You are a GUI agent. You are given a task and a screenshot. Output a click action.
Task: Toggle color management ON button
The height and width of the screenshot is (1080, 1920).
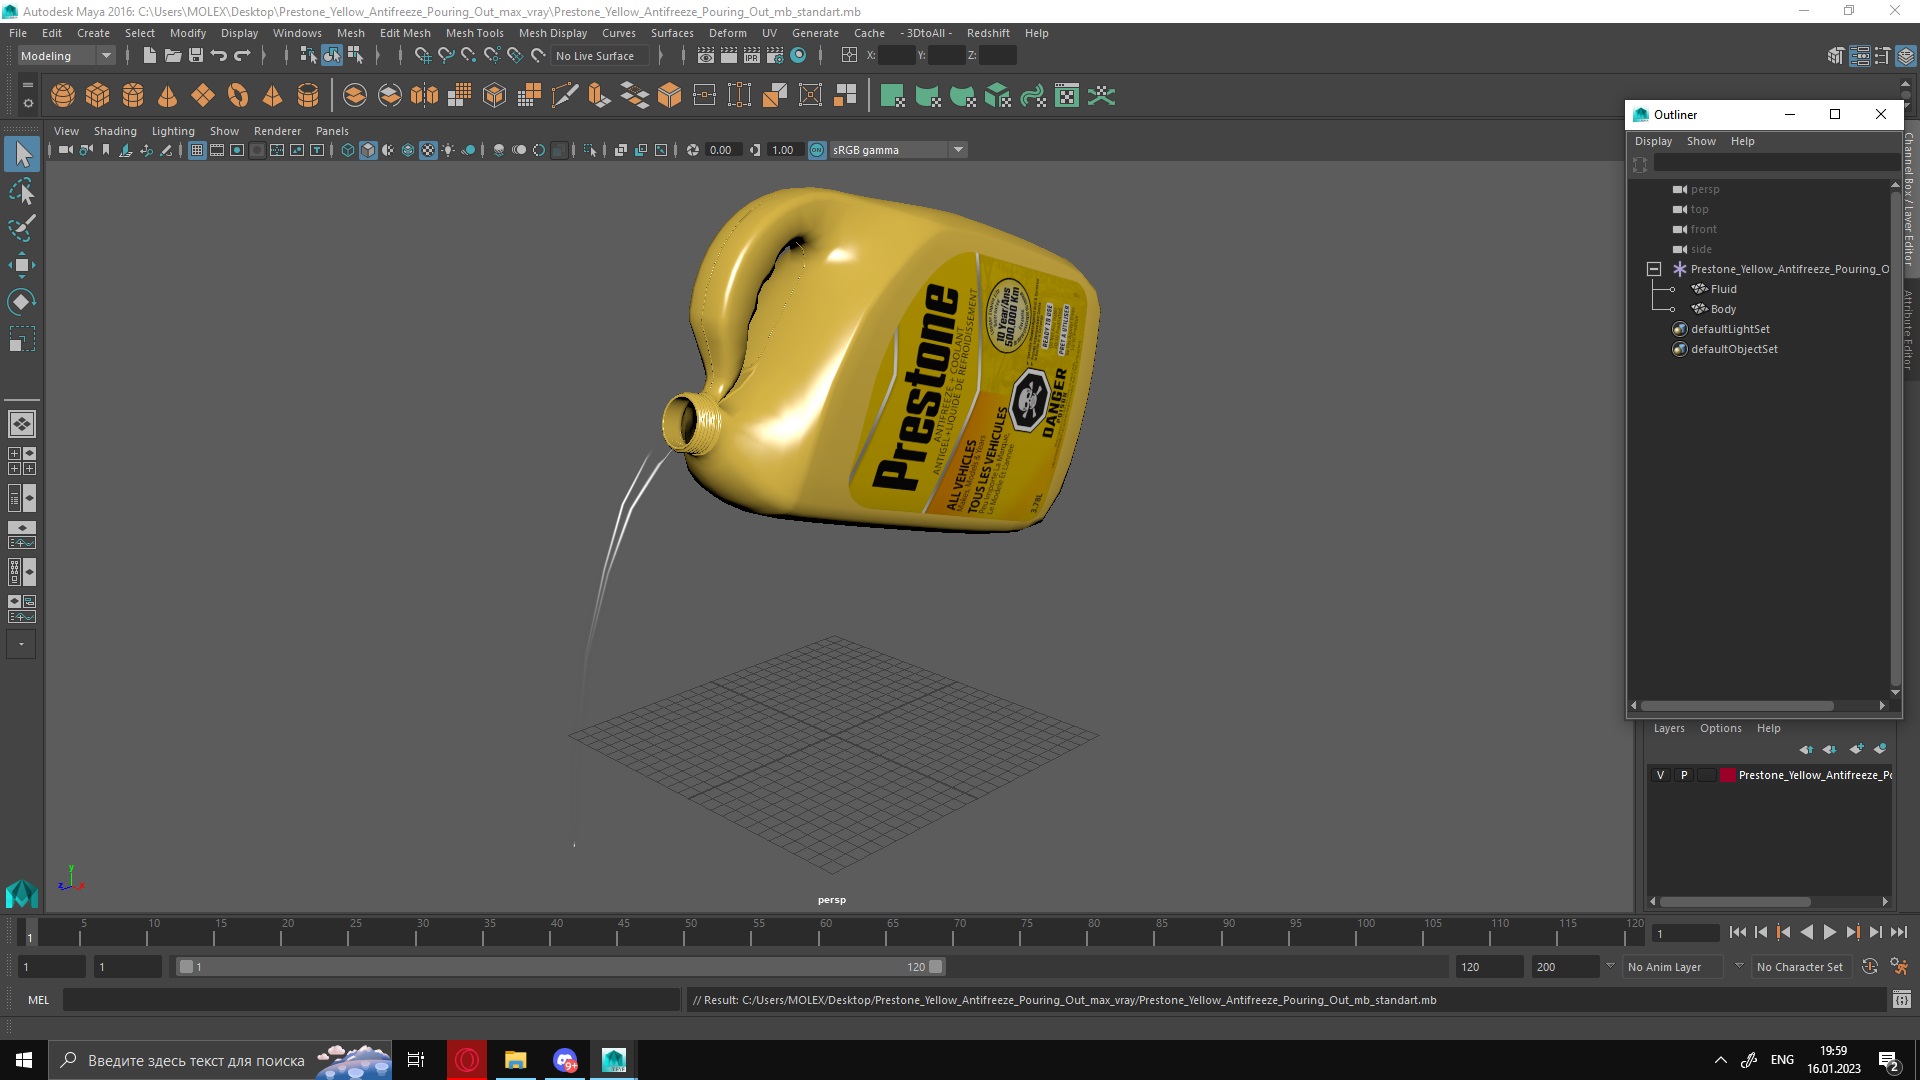[817, 150]
